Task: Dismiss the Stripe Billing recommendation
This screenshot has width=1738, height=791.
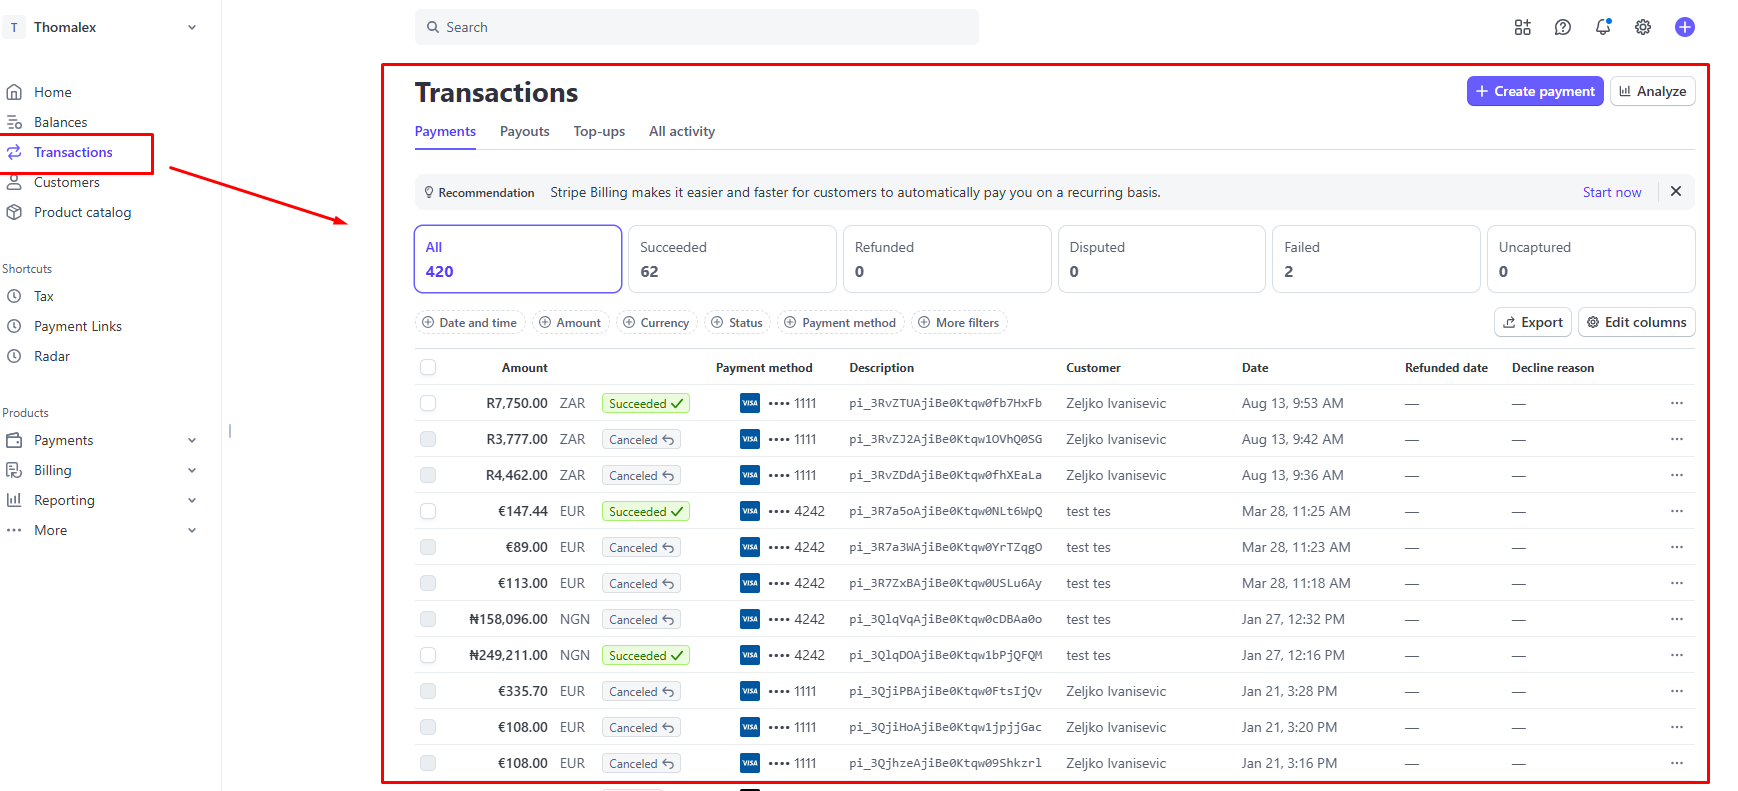Action: click(1676, 191)
